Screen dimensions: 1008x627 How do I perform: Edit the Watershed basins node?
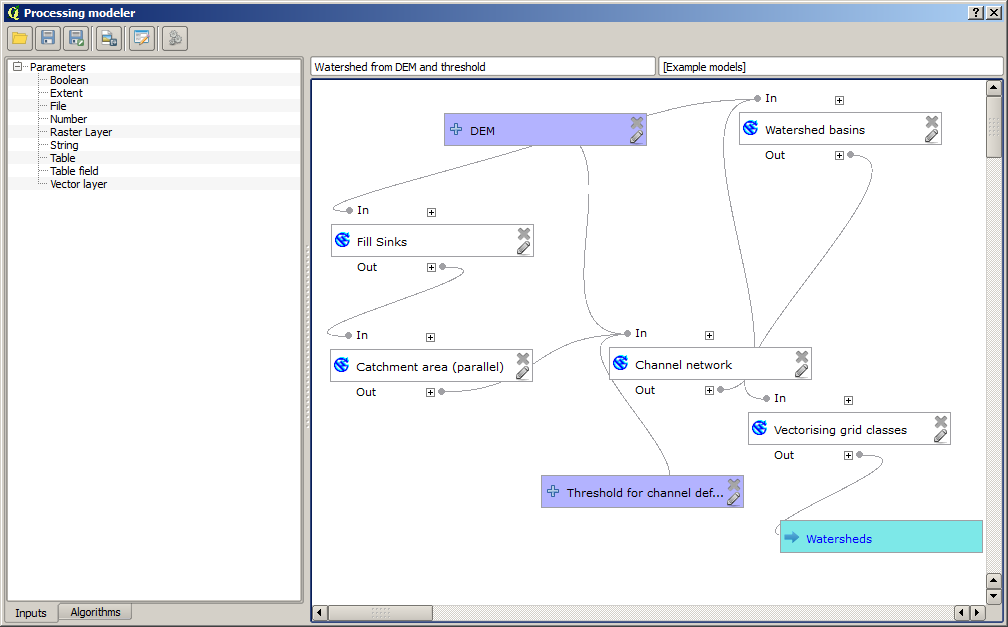coord(931,136)
